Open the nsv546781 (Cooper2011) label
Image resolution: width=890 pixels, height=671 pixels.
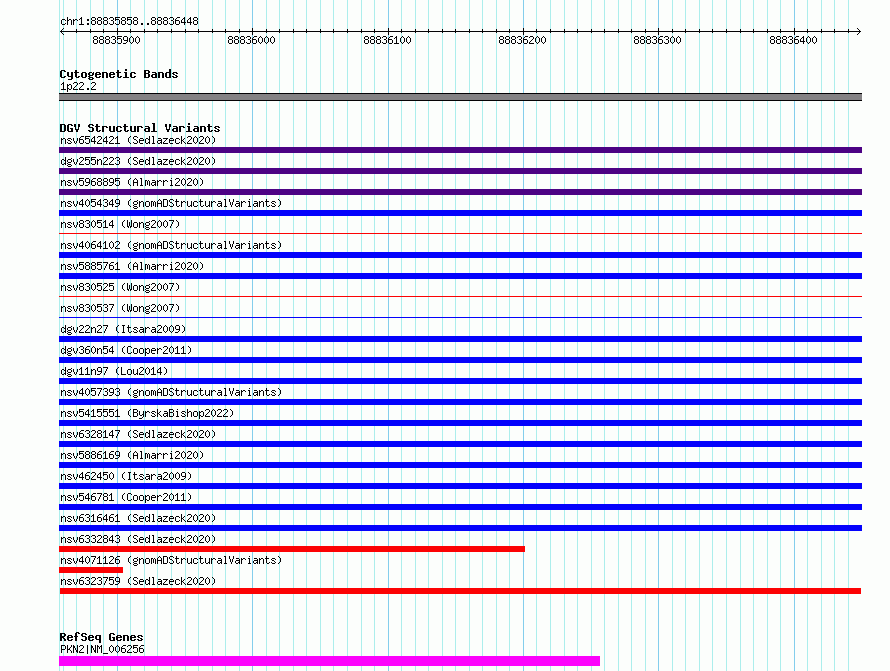coord(126,497)
